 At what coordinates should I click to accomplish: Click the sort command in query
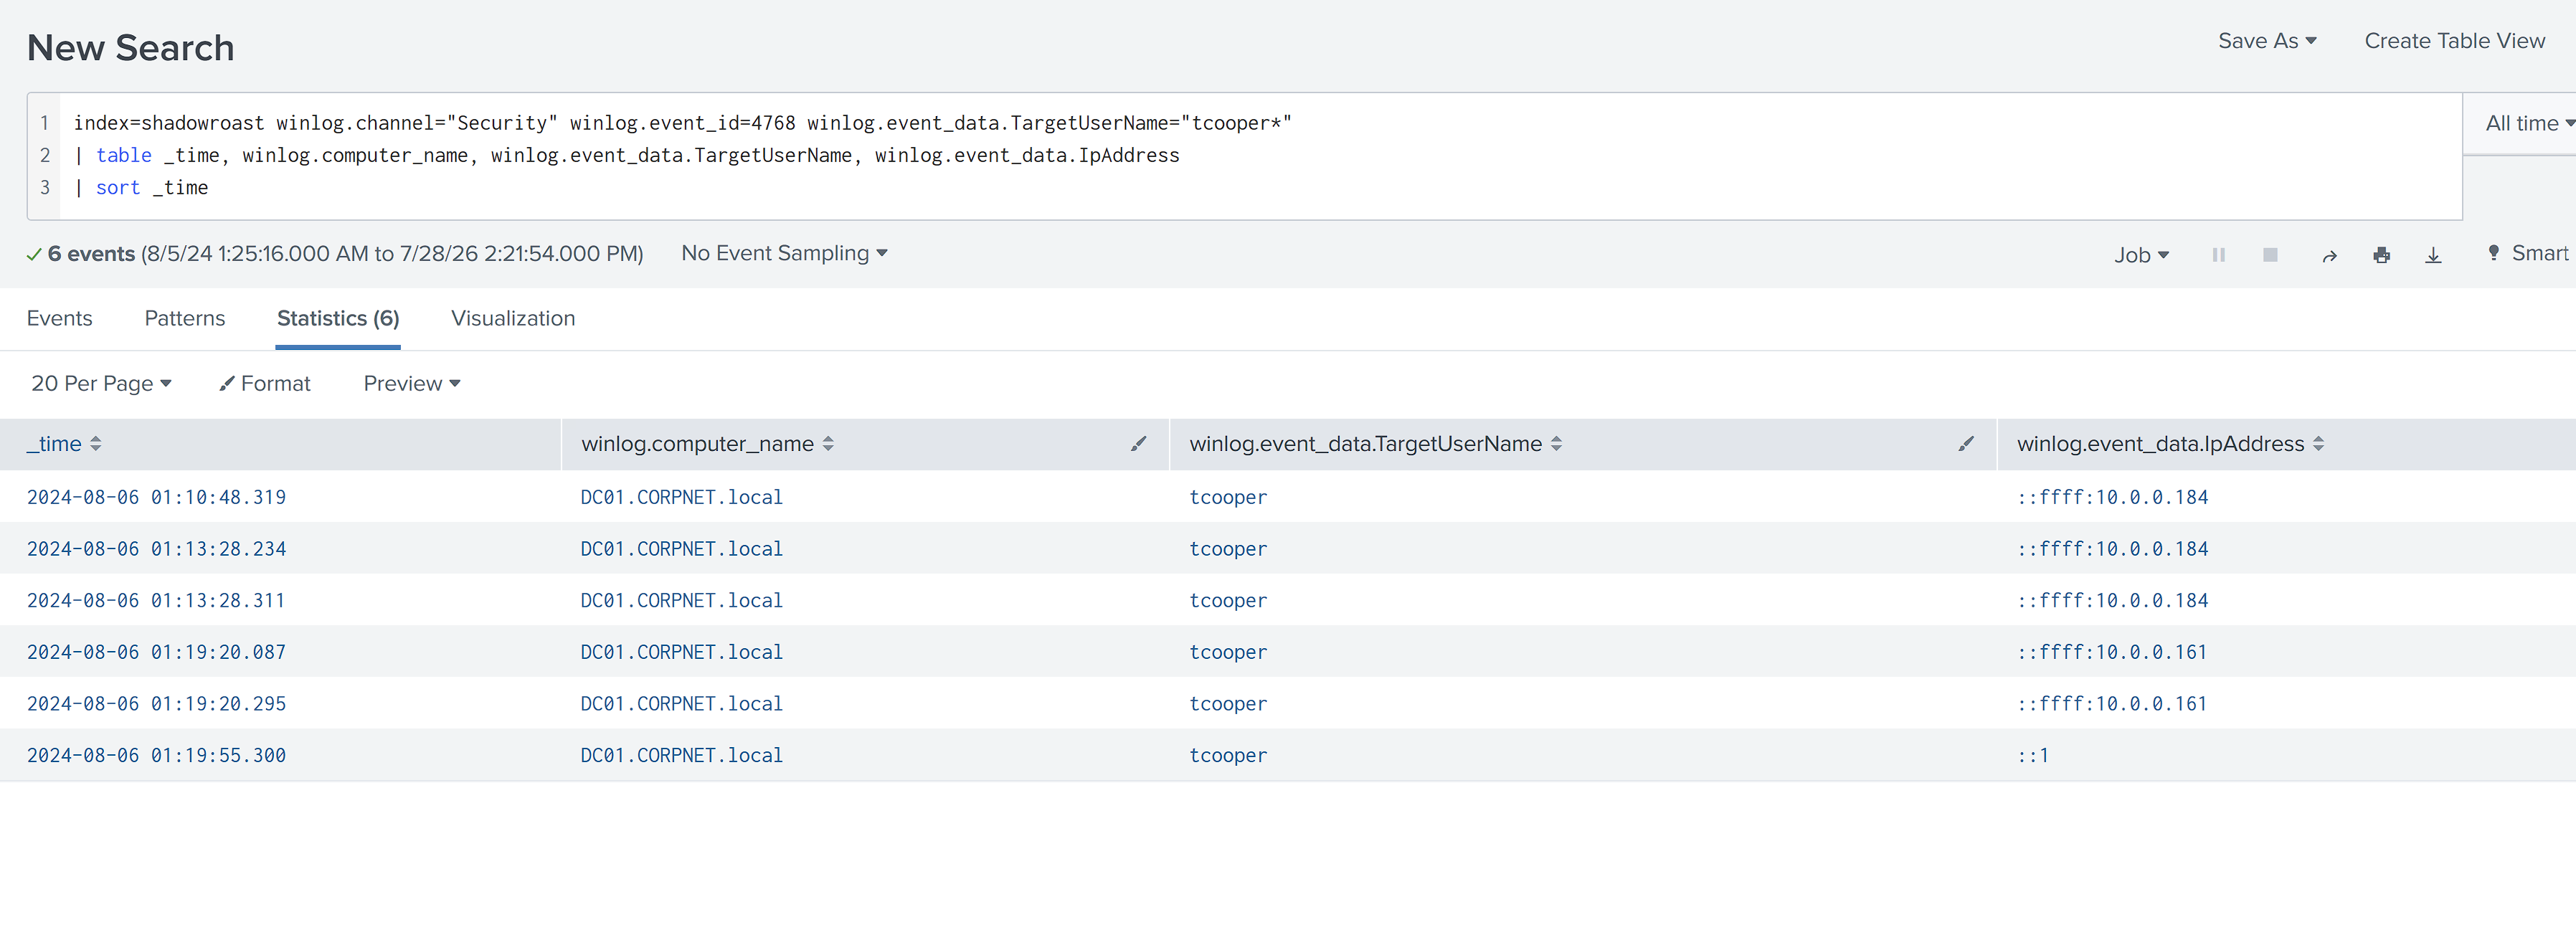click(118, 188)
